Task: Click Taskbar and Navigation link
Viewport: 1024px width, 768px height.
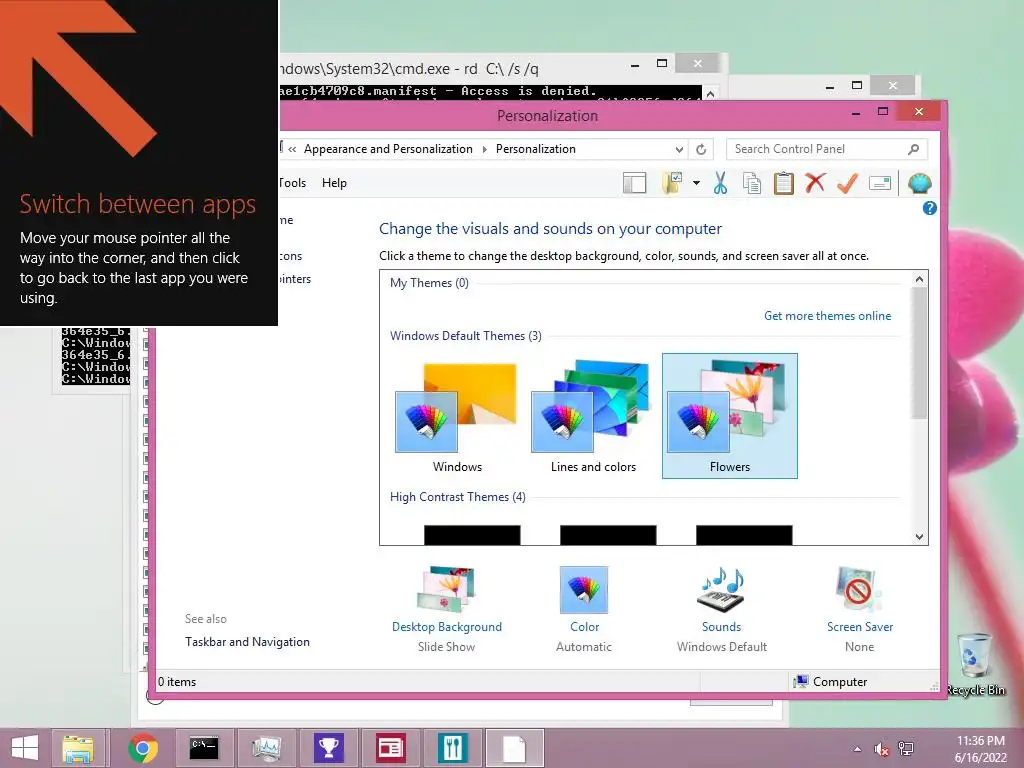Action: coord(248,642)
